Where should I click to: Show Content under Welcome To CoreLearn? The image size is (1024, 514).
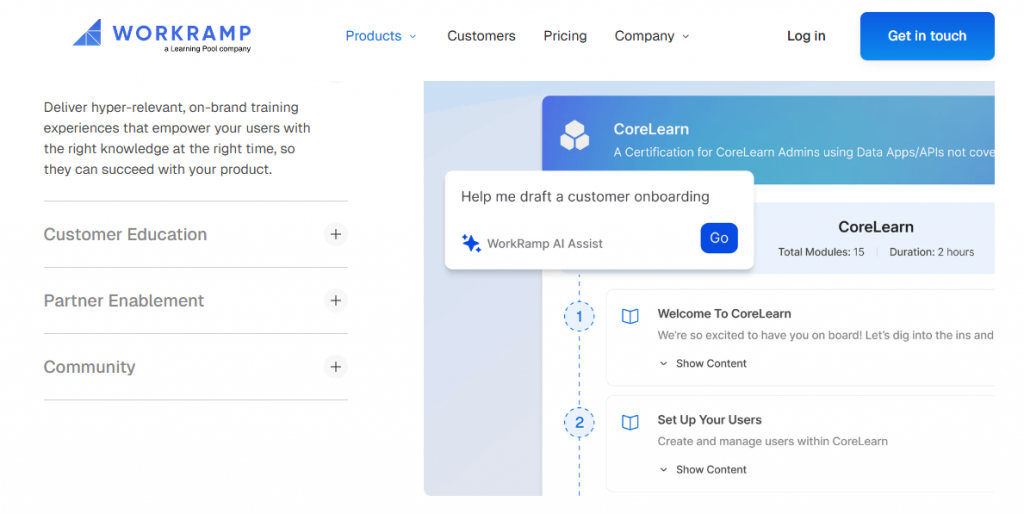703,364
